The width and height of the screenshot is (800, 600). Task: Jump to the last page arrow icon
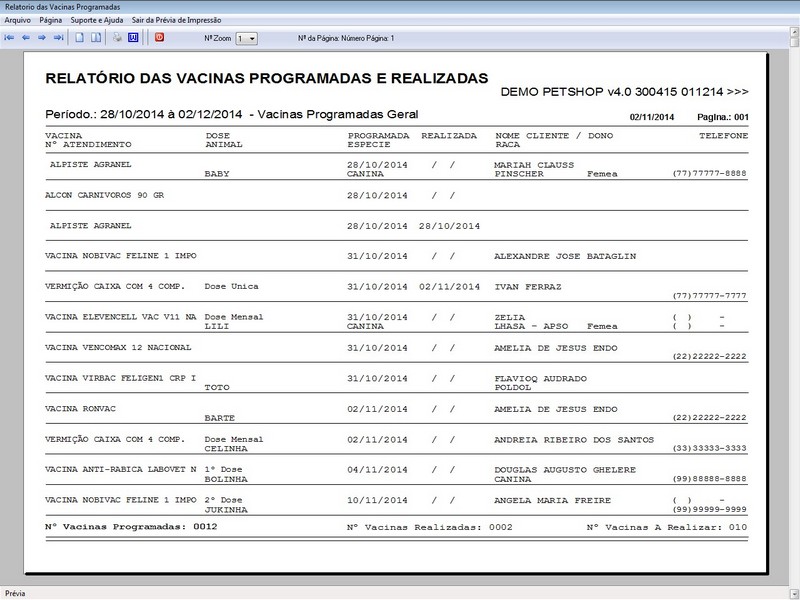[59, 38]
